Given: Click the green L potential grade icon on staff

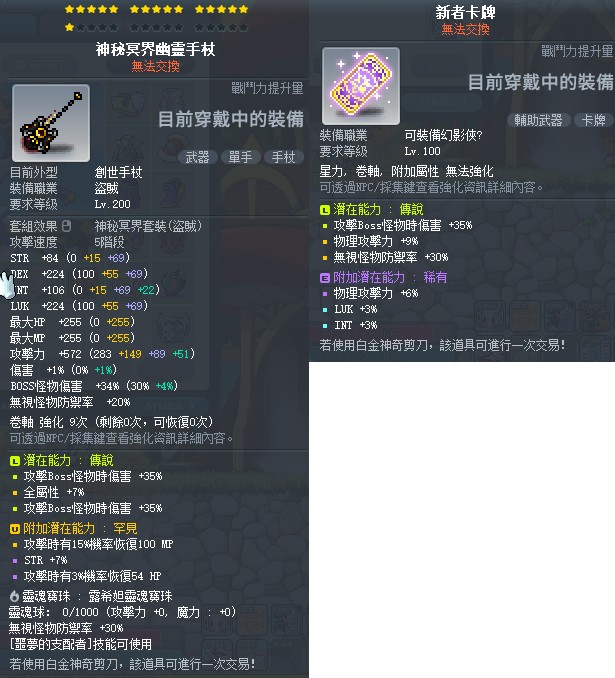Looking at the screenshot, I should [x=15, y=461].
